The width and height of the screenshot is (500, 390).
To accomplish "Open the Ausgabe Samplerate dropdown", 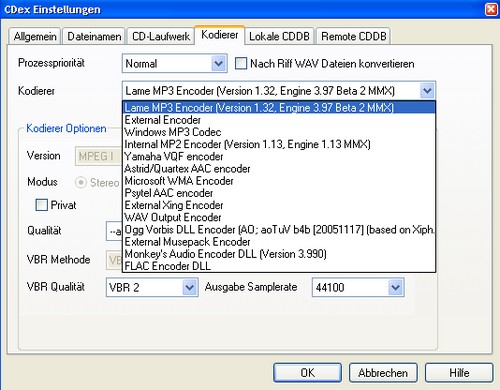I will tap(358, 287).
